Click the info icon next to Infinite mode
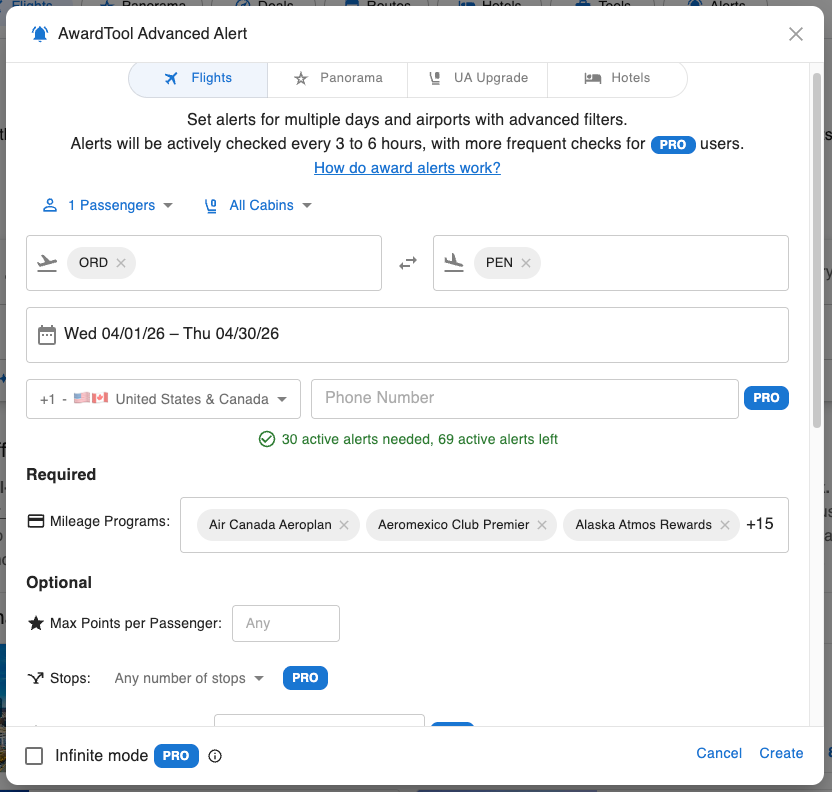The width and height of the screenshot is (832, 792). click(x=214, y=756)
